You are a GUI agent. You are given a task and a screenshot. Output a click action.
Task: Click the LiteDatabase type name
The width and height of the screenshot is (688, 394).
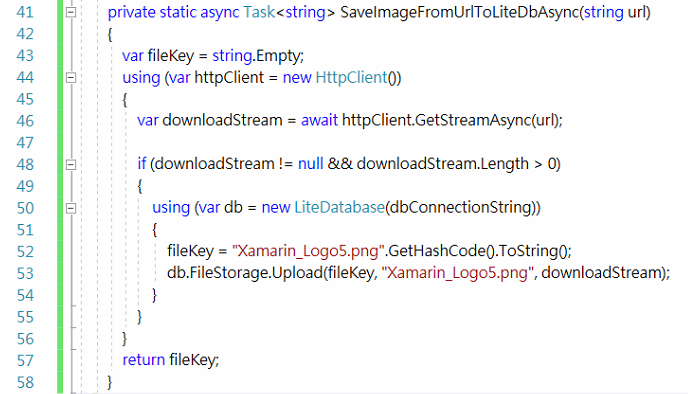tap(339, 207)
